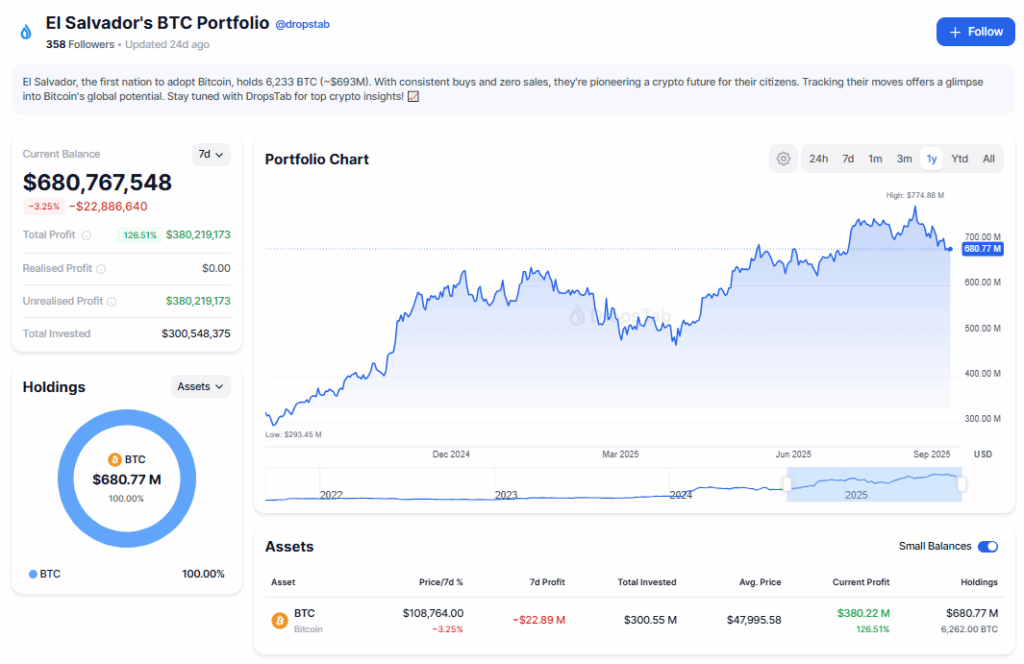Select the 3m chart range
The height and width of the screenshot is (664, 1024).
(904, 159)
